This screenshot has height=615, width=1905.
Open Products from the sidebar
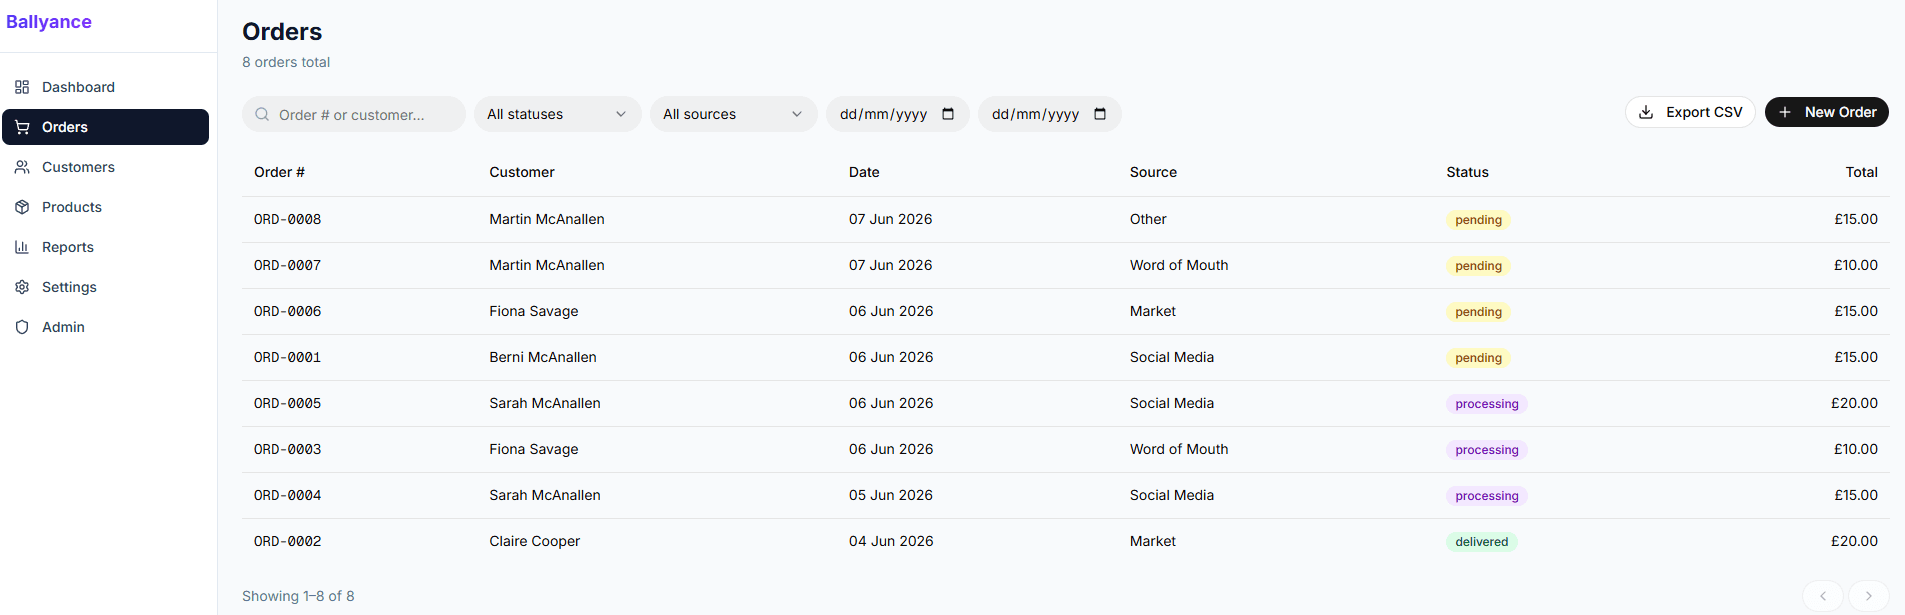tap(105, 207)
